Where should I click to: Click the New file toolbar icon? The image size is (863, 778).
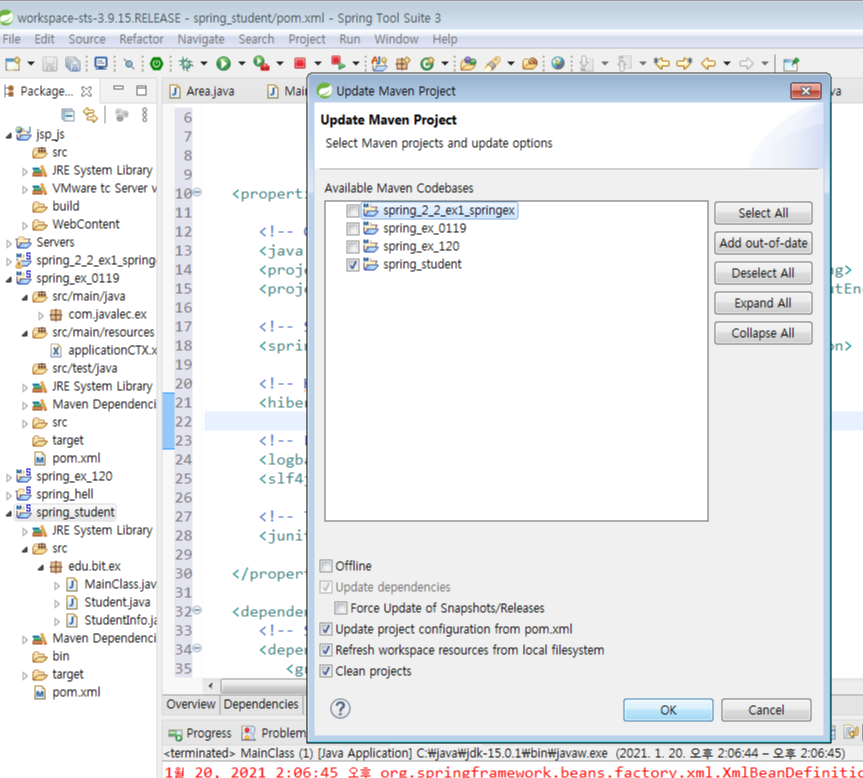(13, 64)
